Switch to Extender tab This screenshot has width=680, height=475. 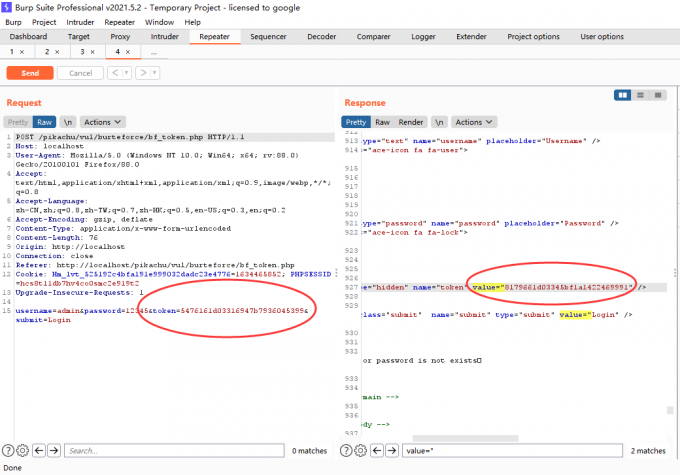pyautogui.click(x=471, y=37)
